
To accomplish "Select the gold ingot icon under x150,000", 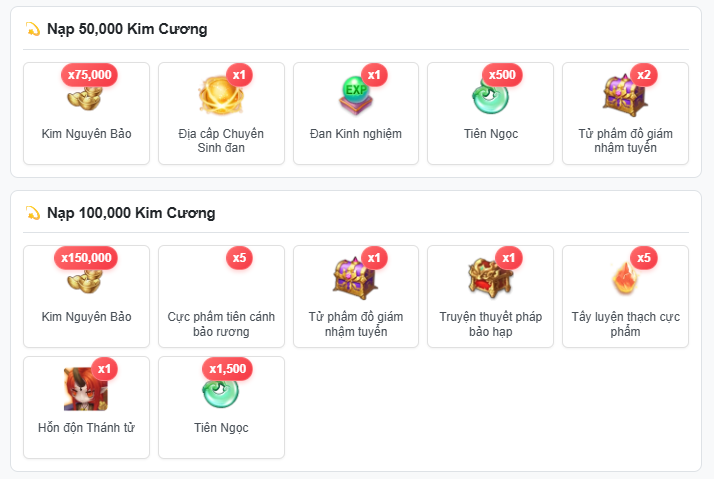I will pos(86,280).
